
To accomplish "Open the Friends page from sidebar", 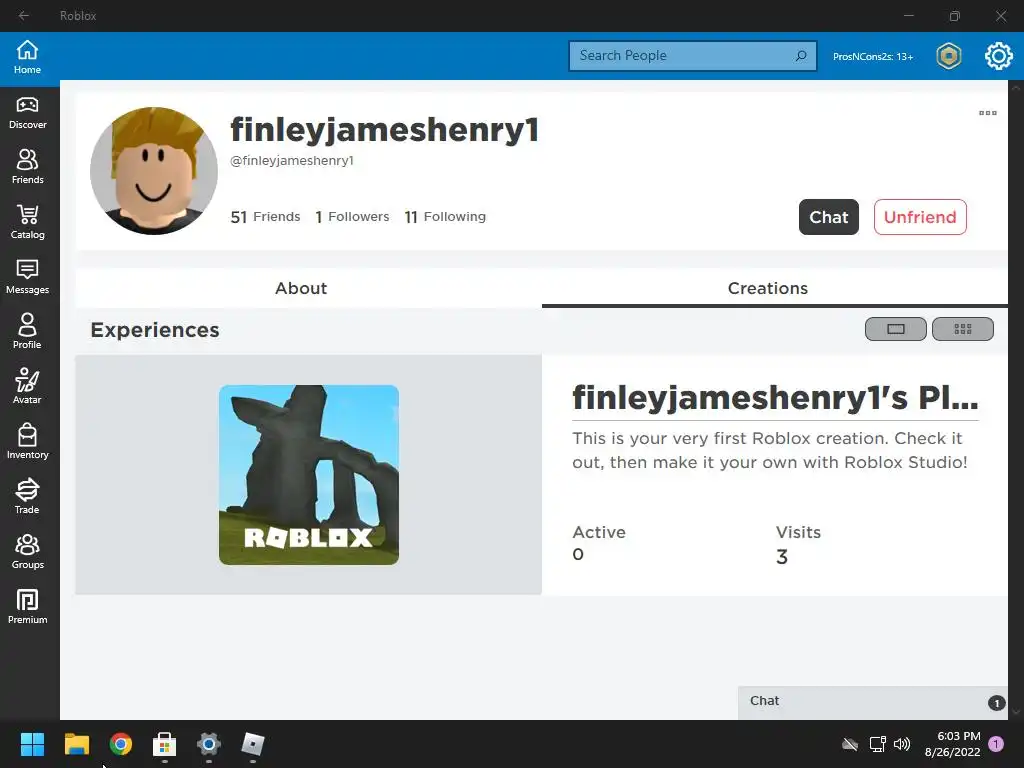I will tap(27, 167).
